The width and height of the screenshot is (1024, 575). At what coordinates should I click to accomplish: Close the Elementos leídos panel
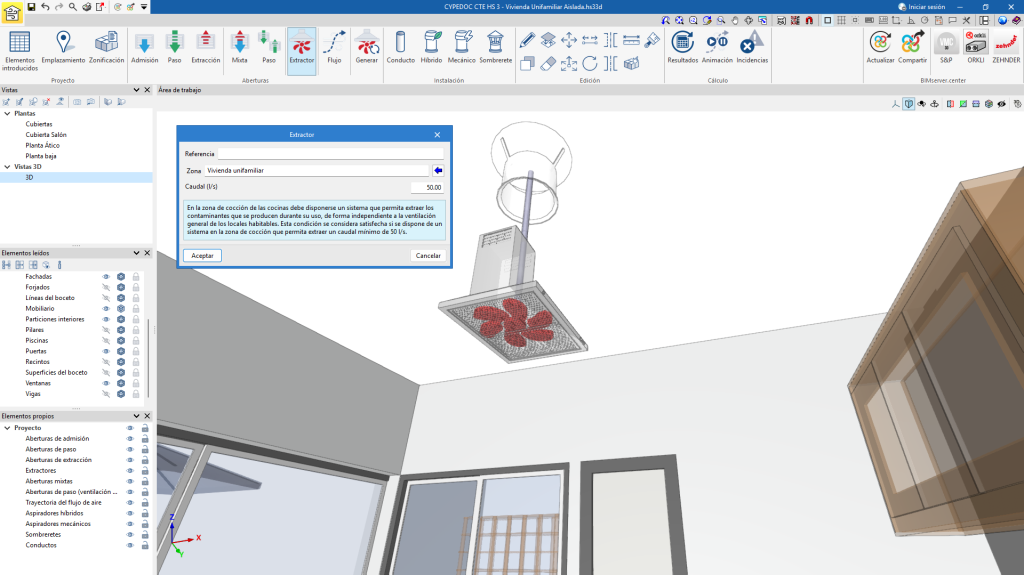[x=147, y=253]
